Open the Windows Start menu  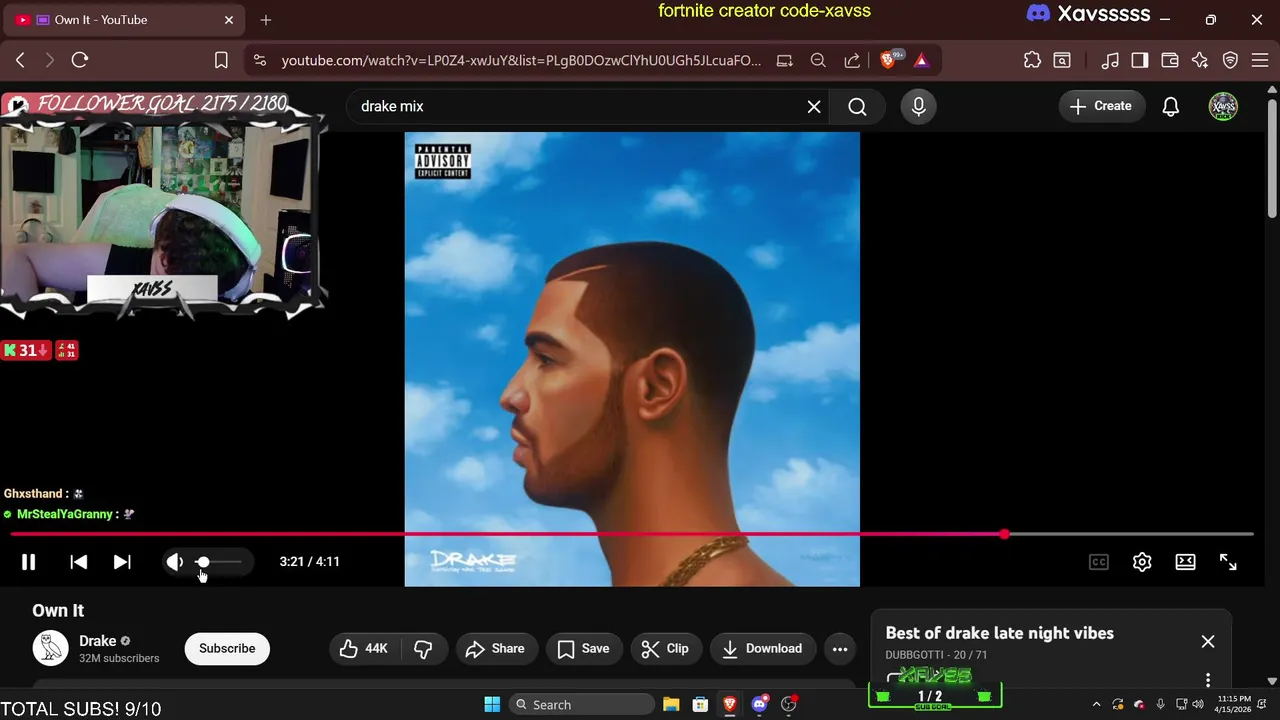(492, 704)
